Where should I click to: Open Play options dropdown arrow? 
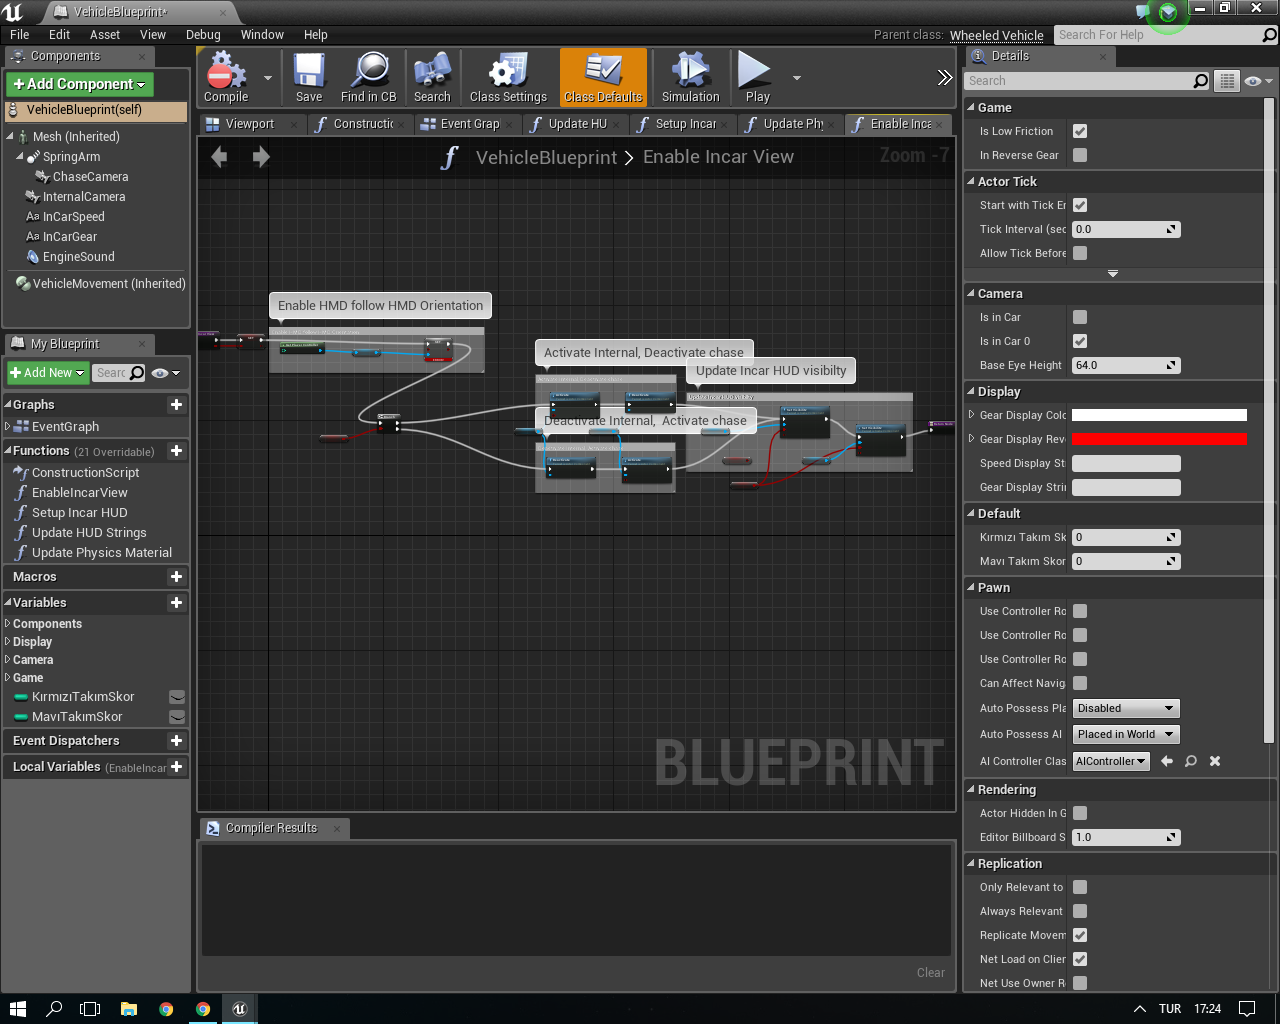tap(797, 77)
